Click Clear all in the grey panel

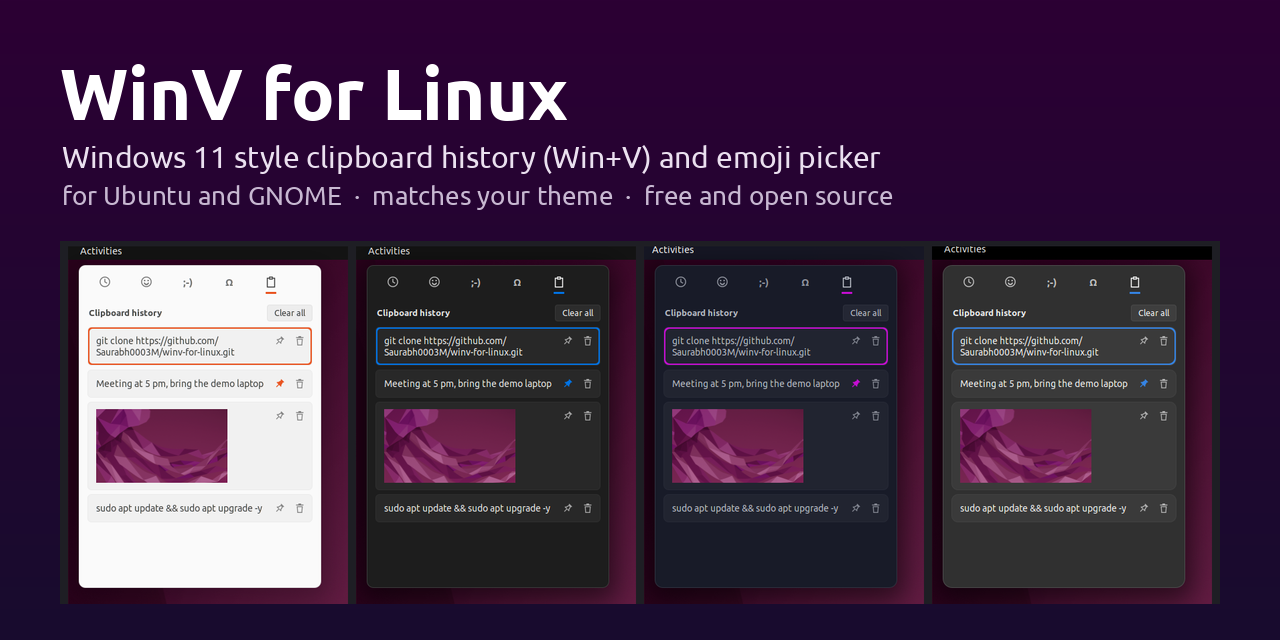pos(1154,313)
